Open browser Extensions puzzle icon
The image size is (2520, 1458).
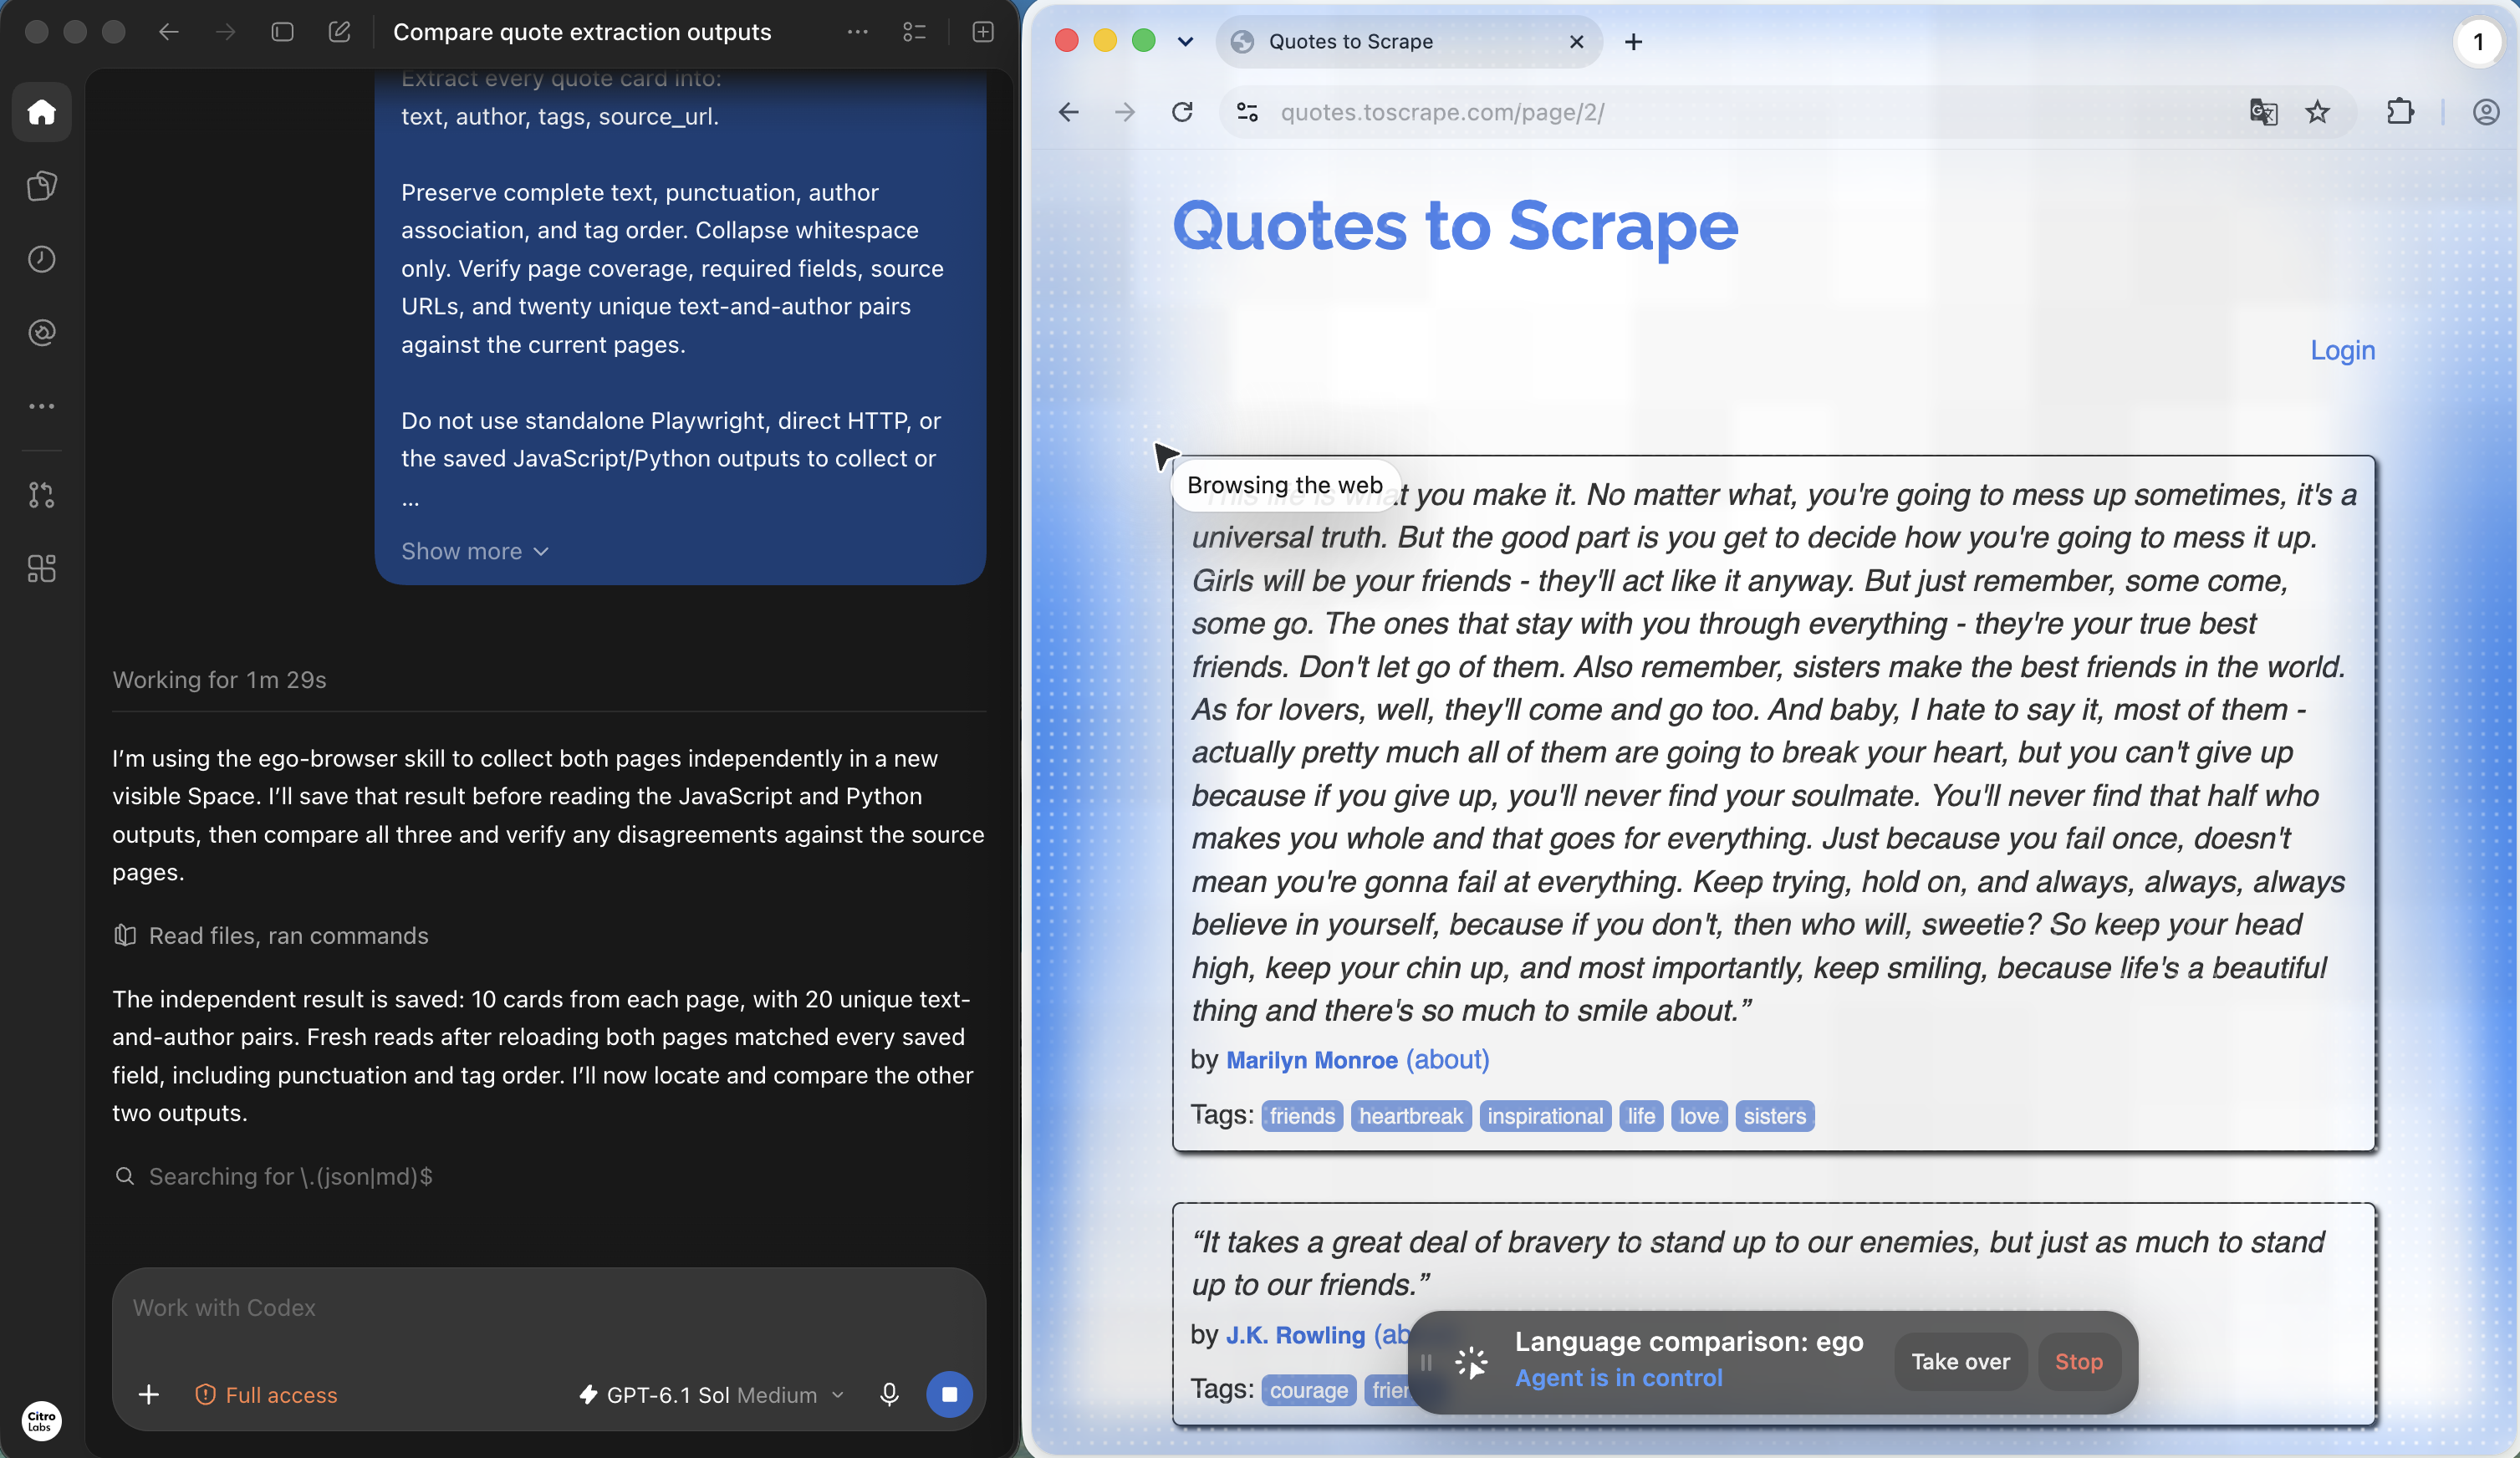pos(2400,112)
